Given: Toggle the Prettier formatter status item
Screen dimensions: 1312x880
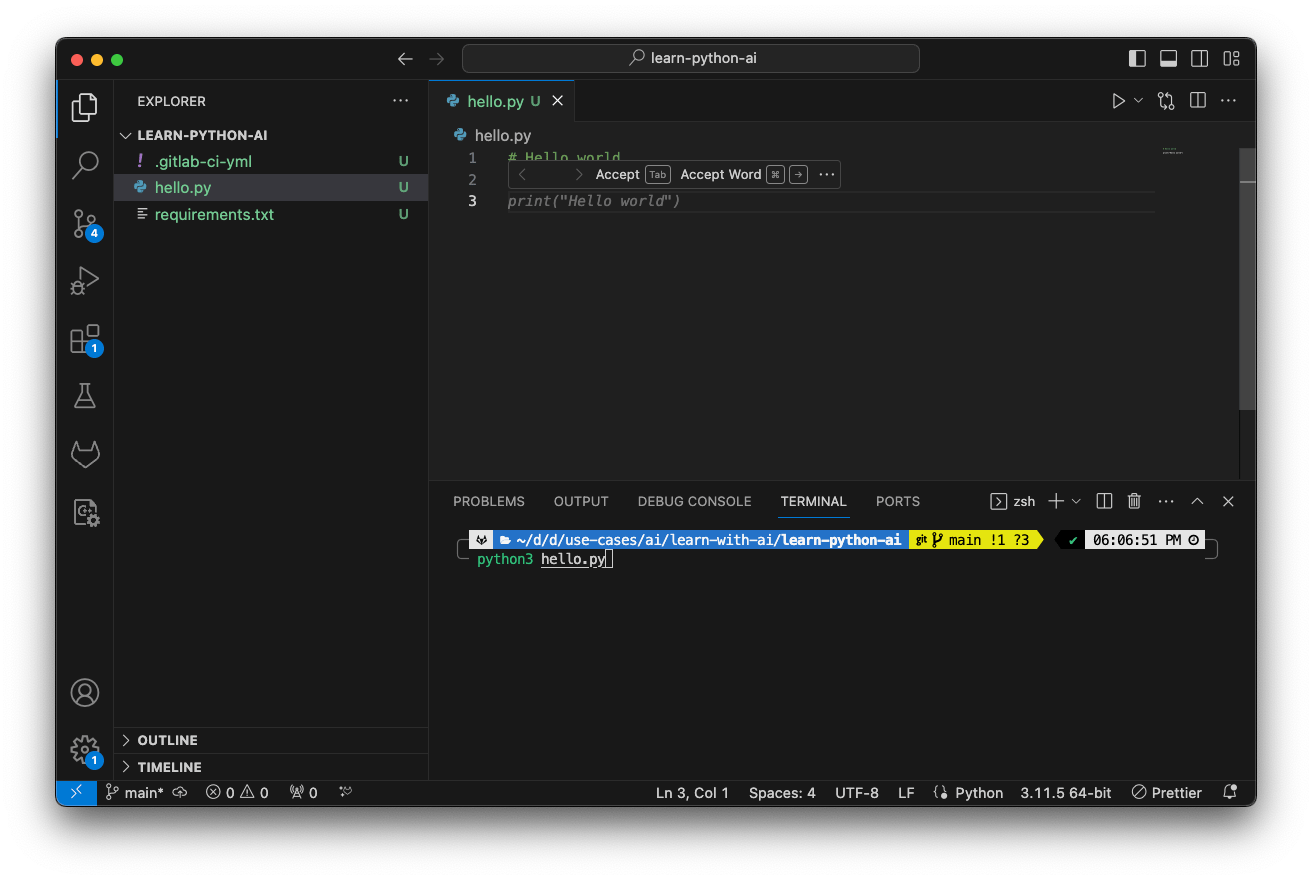Looking at the screenshot, I should [1166, 792].
